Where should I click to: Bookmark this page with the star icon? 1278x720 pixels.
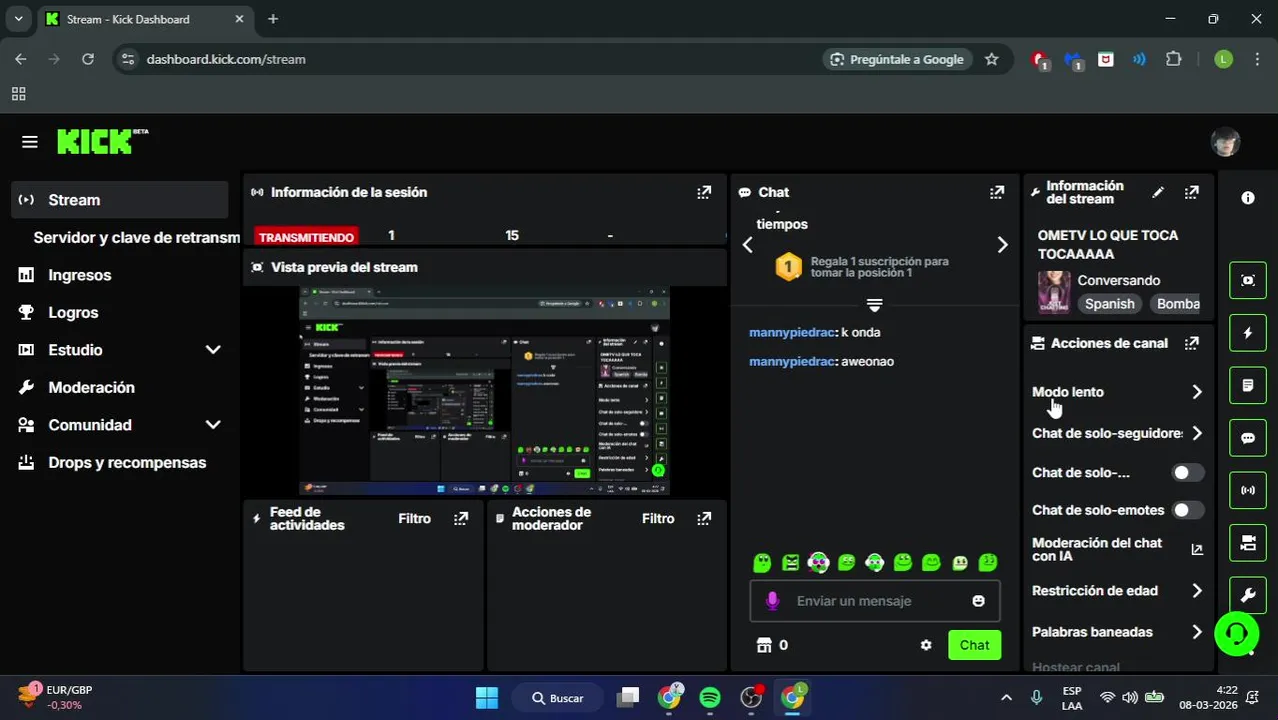click(991, 59)
